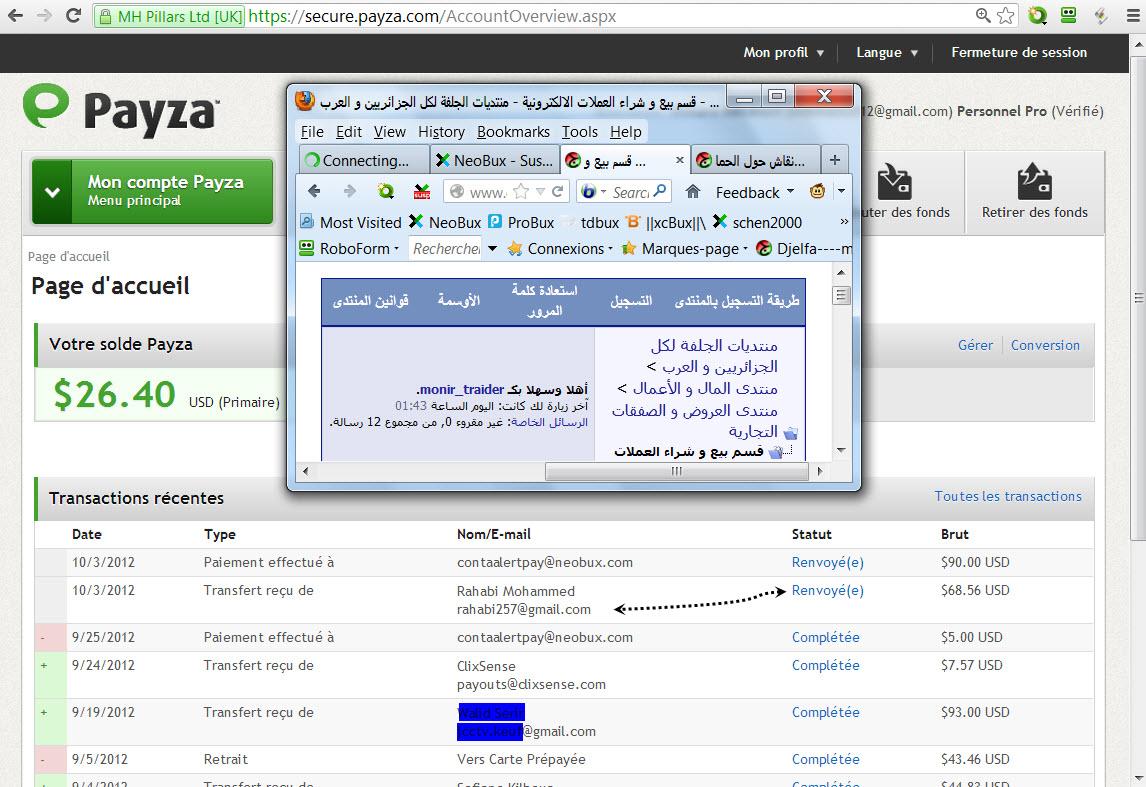
Task: Expand the Mon compte Payza main menu
Action: pos(152,191)
